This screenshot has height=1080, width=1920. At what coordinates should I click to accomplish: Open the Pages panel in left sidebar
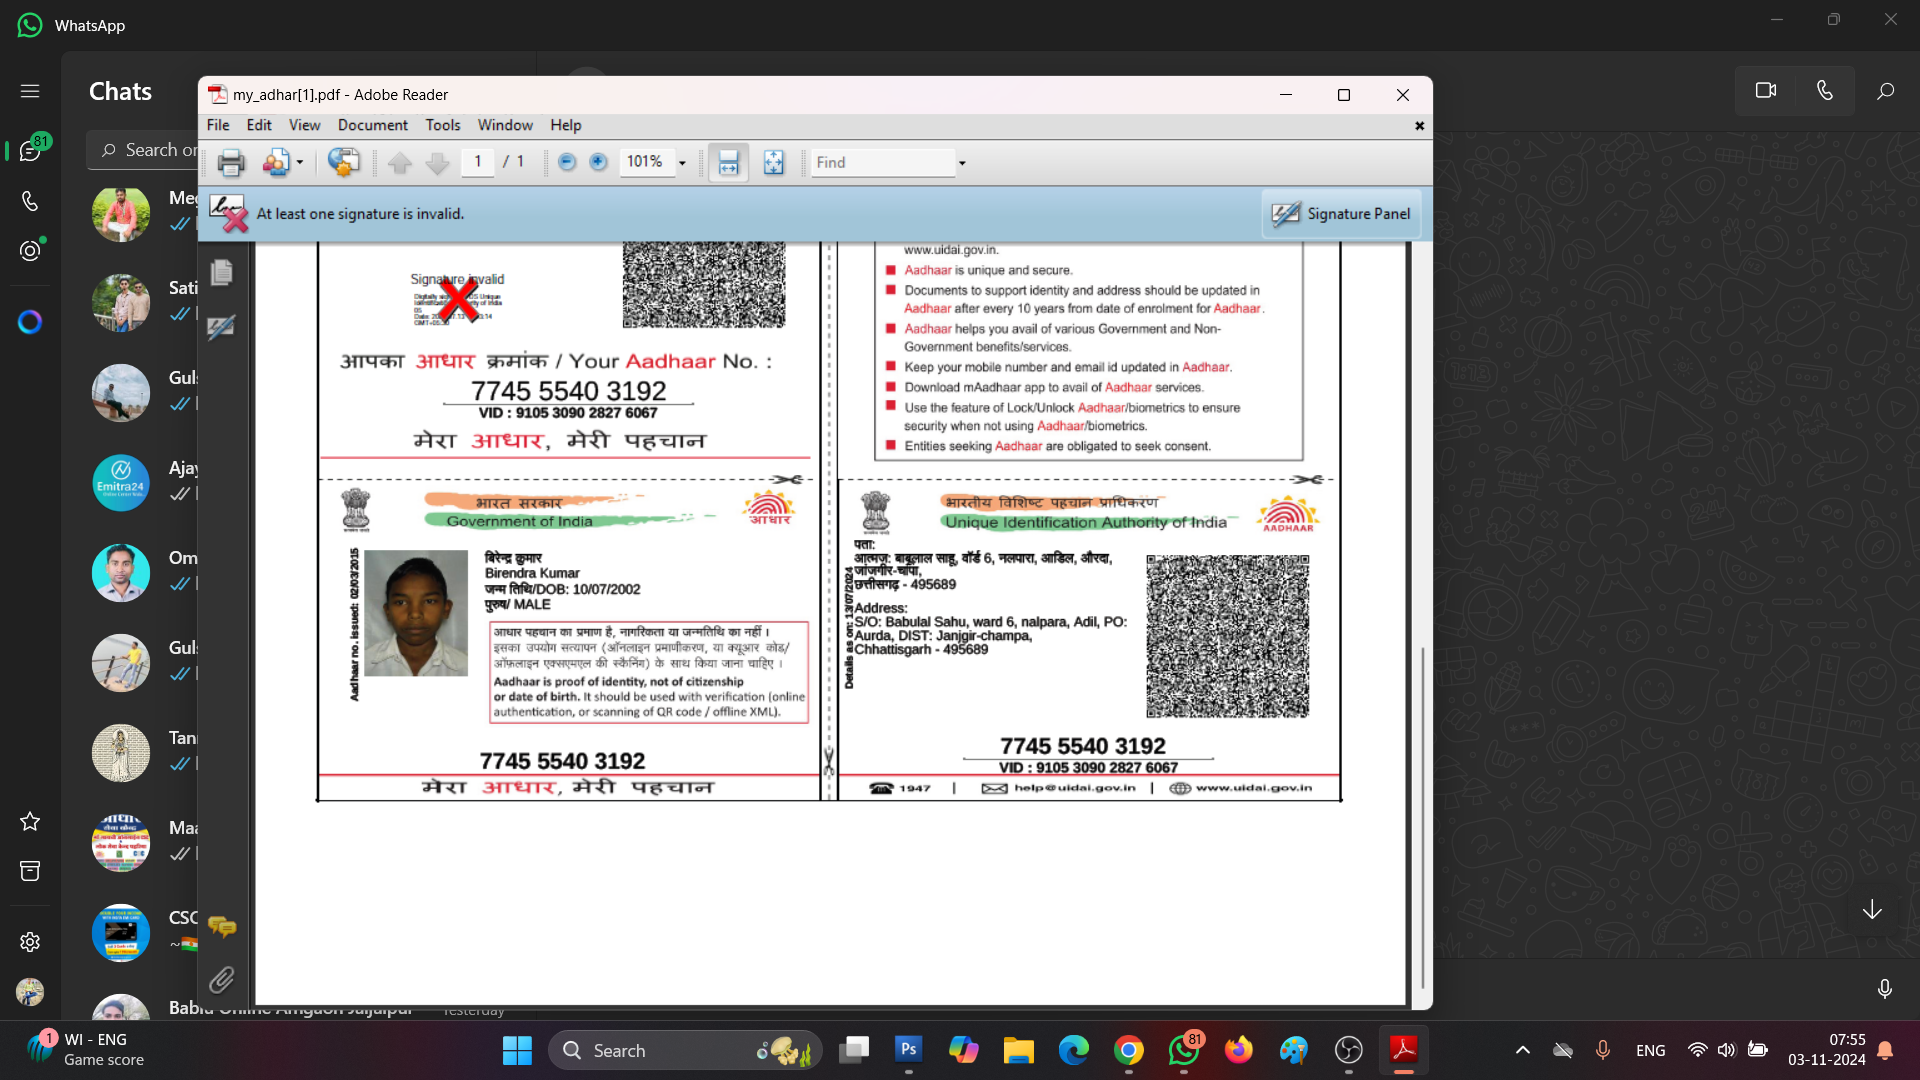222,273
